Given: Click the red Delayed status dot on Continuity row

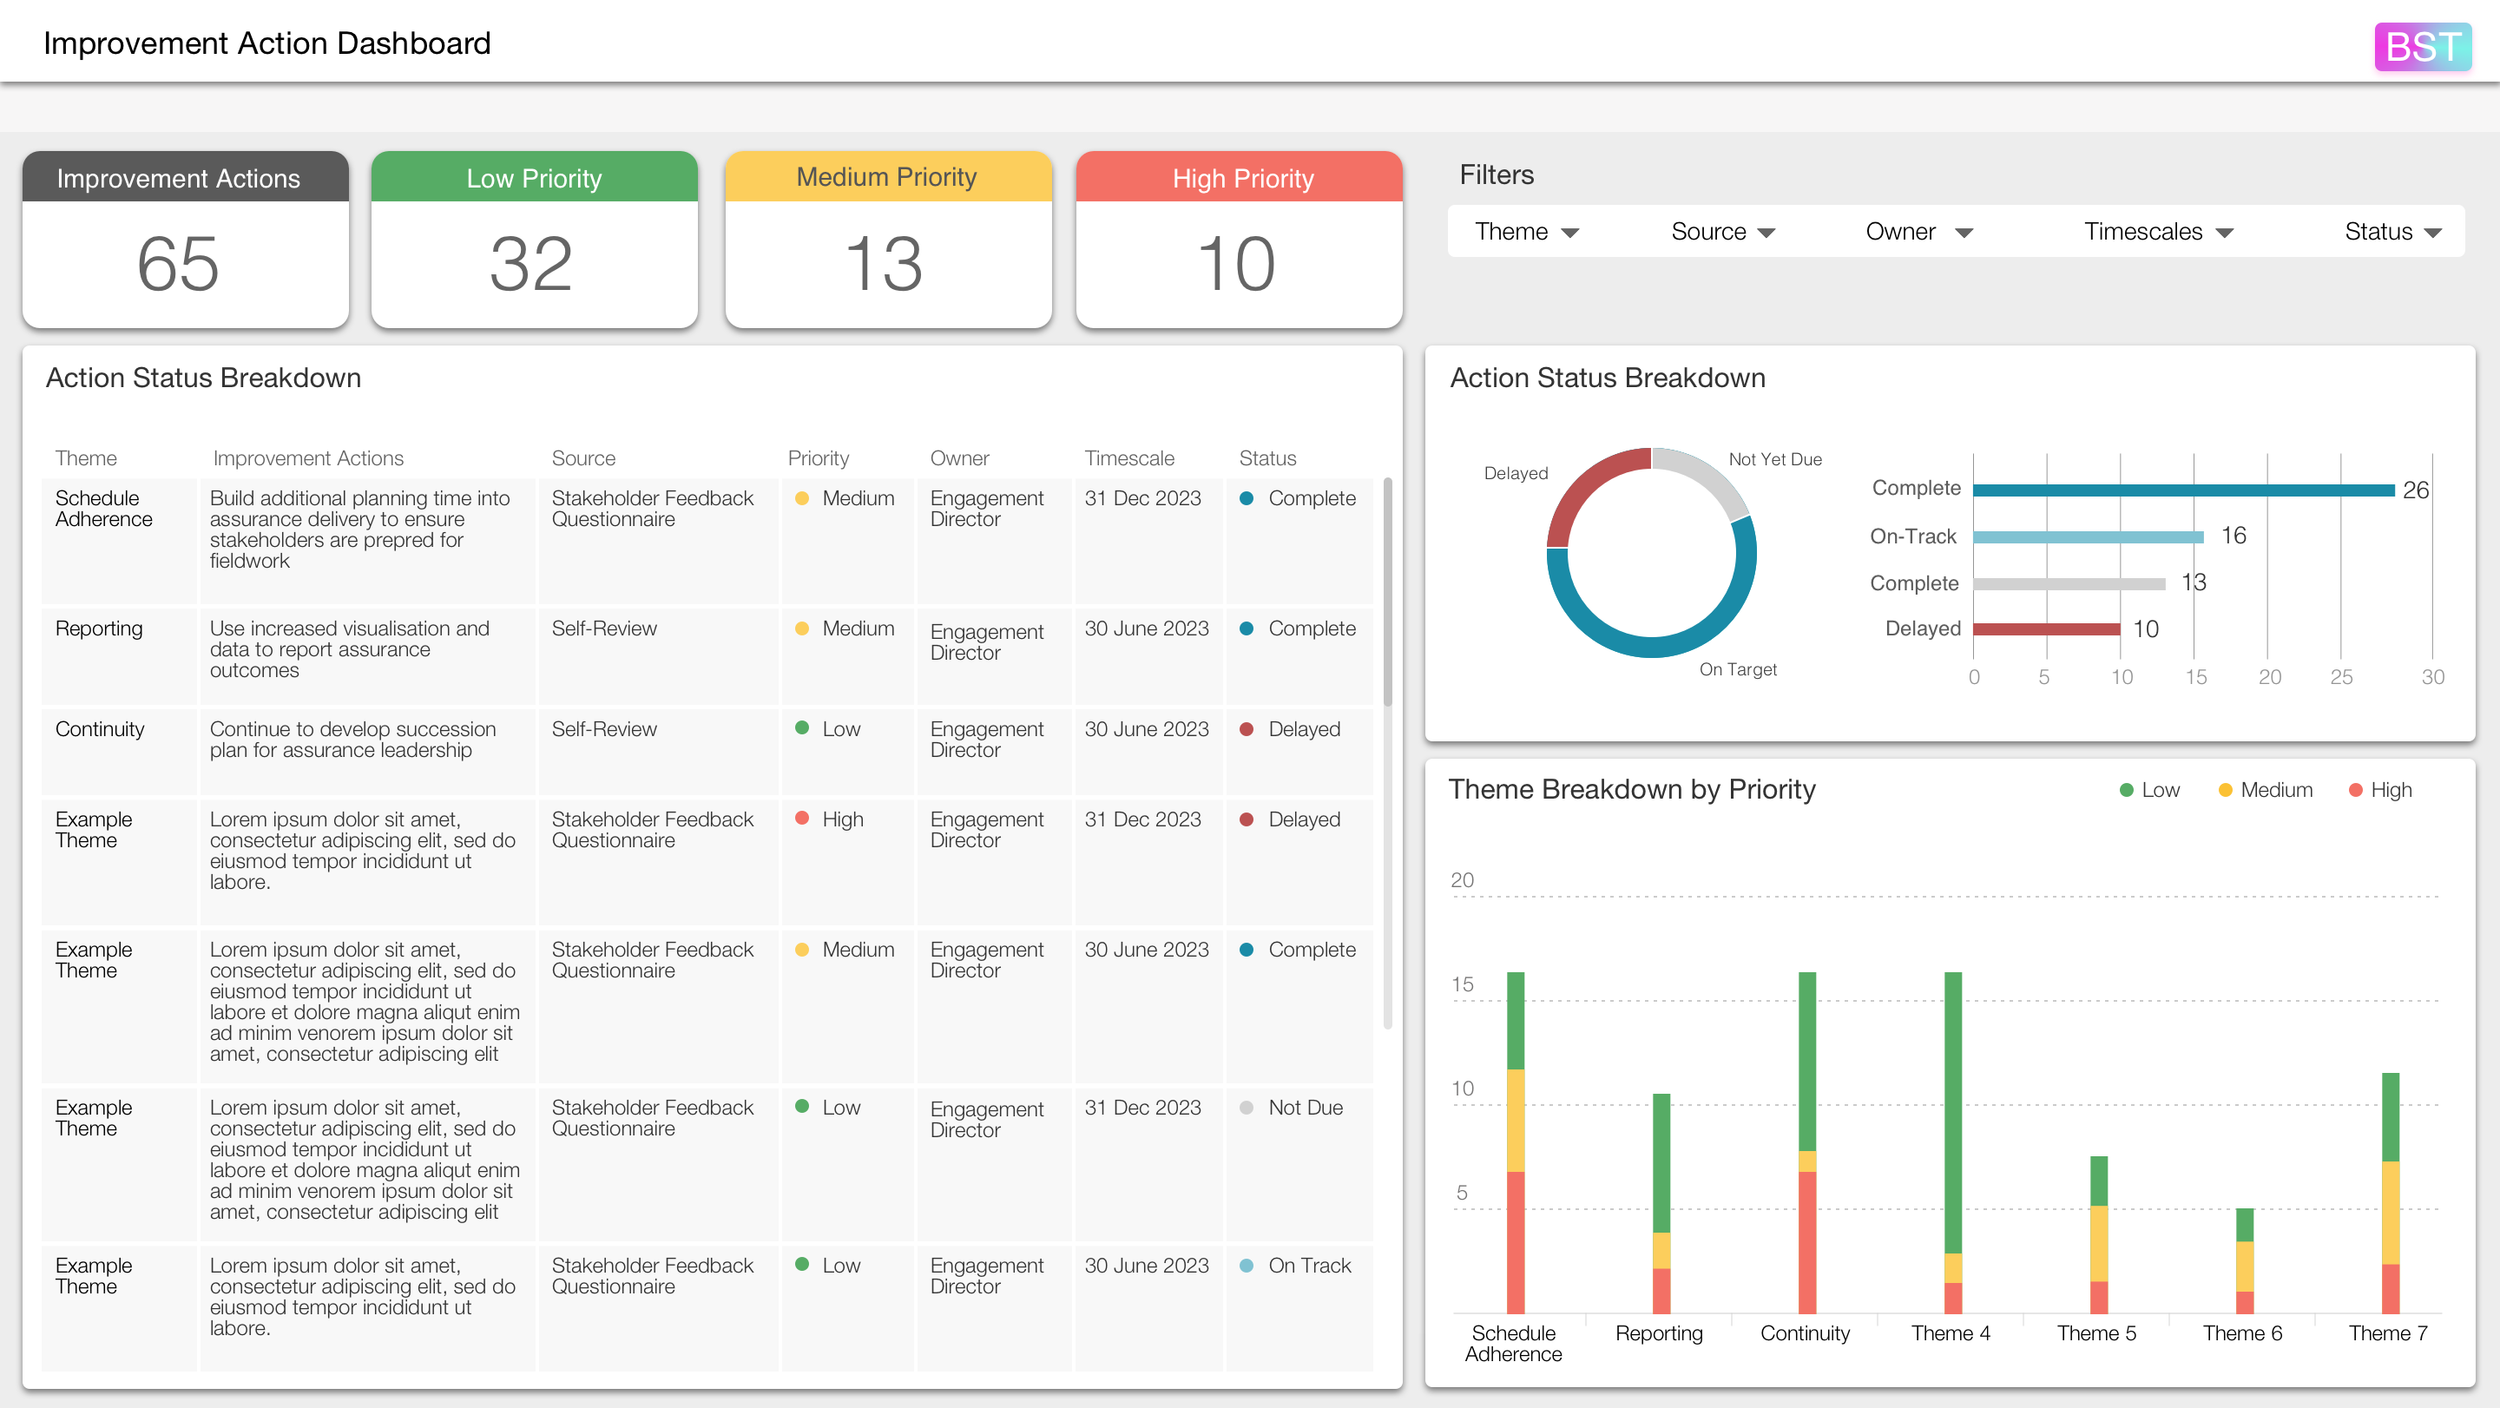Looking at the screenshot, I should (x=1245, y=729).
